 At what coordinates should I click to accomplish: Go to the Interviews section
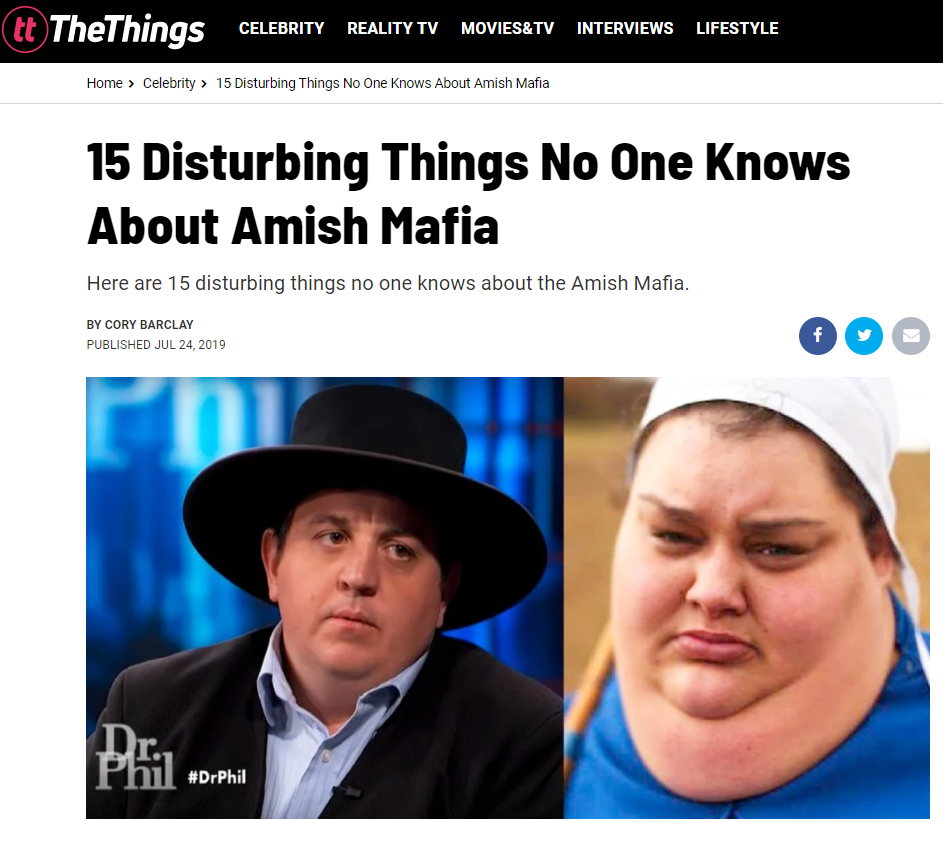coord(625,28)
